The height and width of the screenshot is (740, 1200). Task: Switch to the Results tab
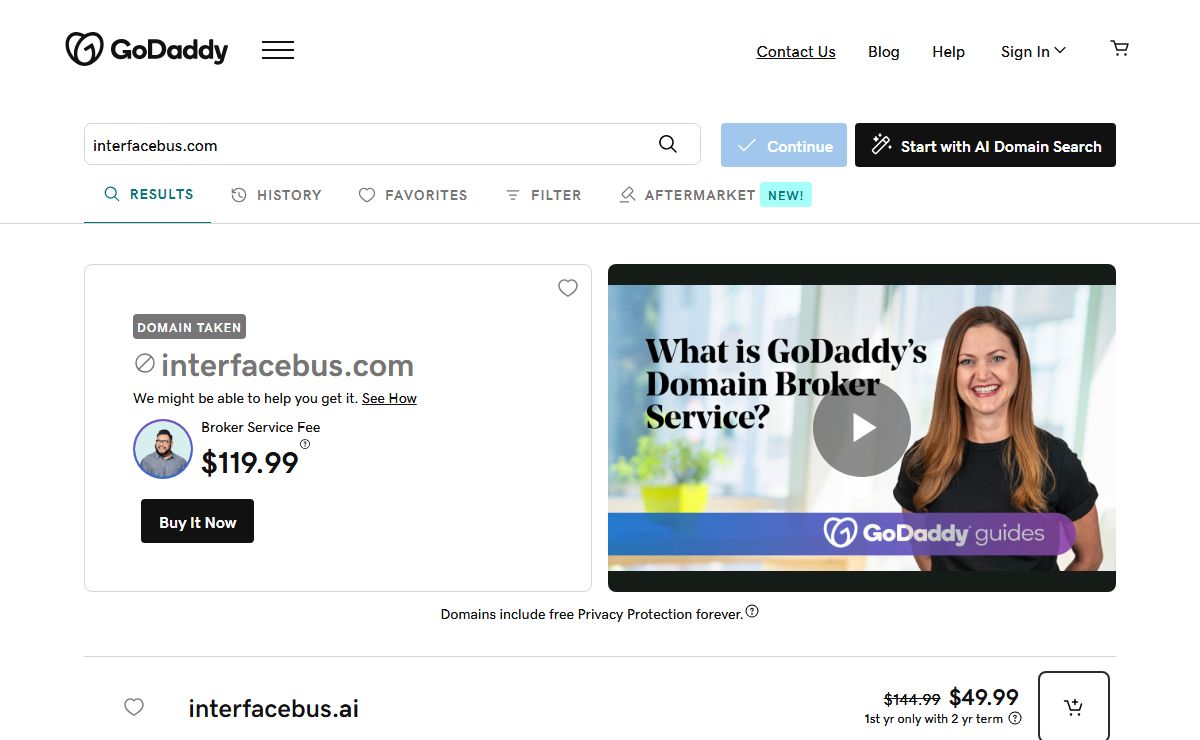pos(148,194)
